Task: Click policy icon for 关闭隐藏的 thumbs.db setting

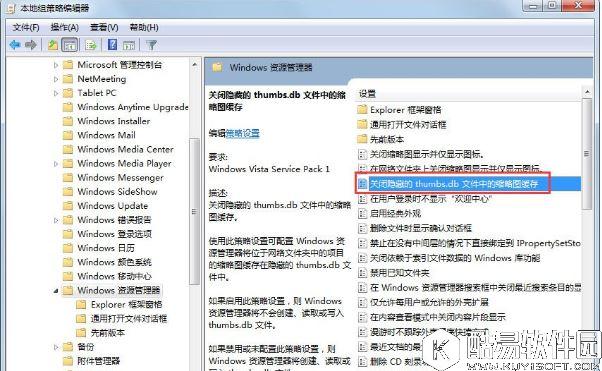Action: [362, 184]
